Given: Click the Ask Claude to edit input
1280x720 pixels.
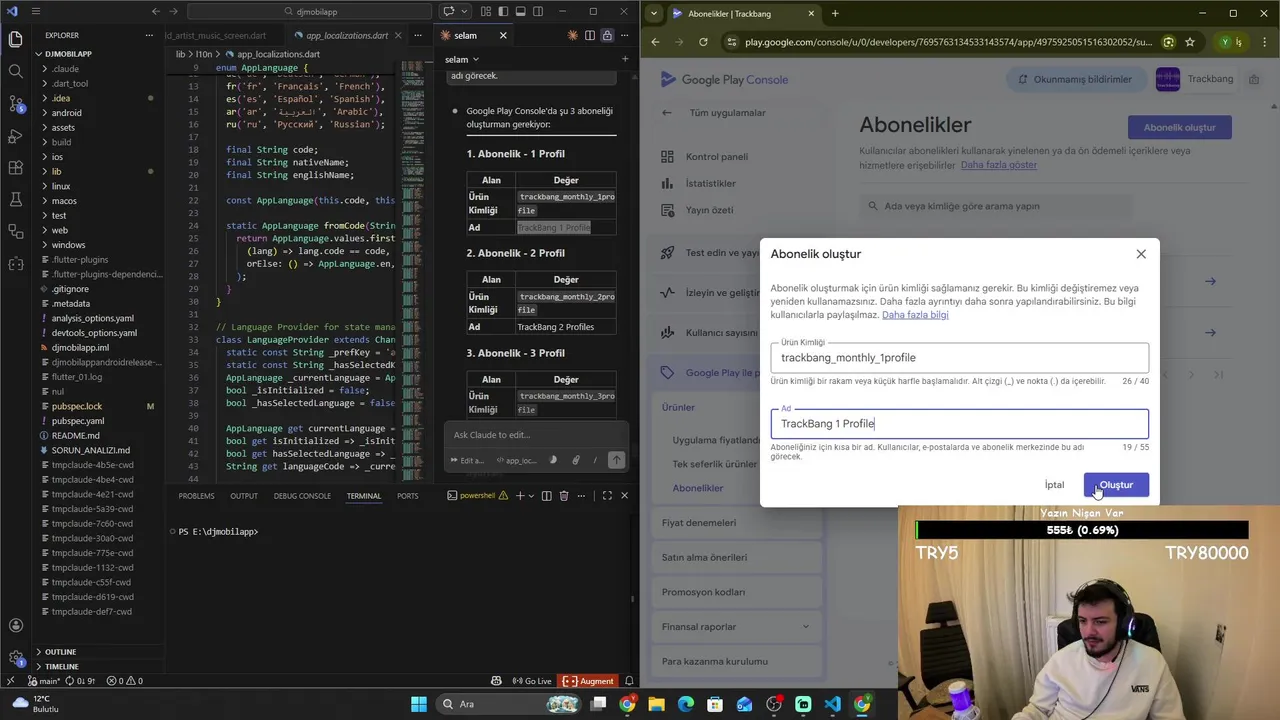Looking at the screenshot, I should (536, 435).
